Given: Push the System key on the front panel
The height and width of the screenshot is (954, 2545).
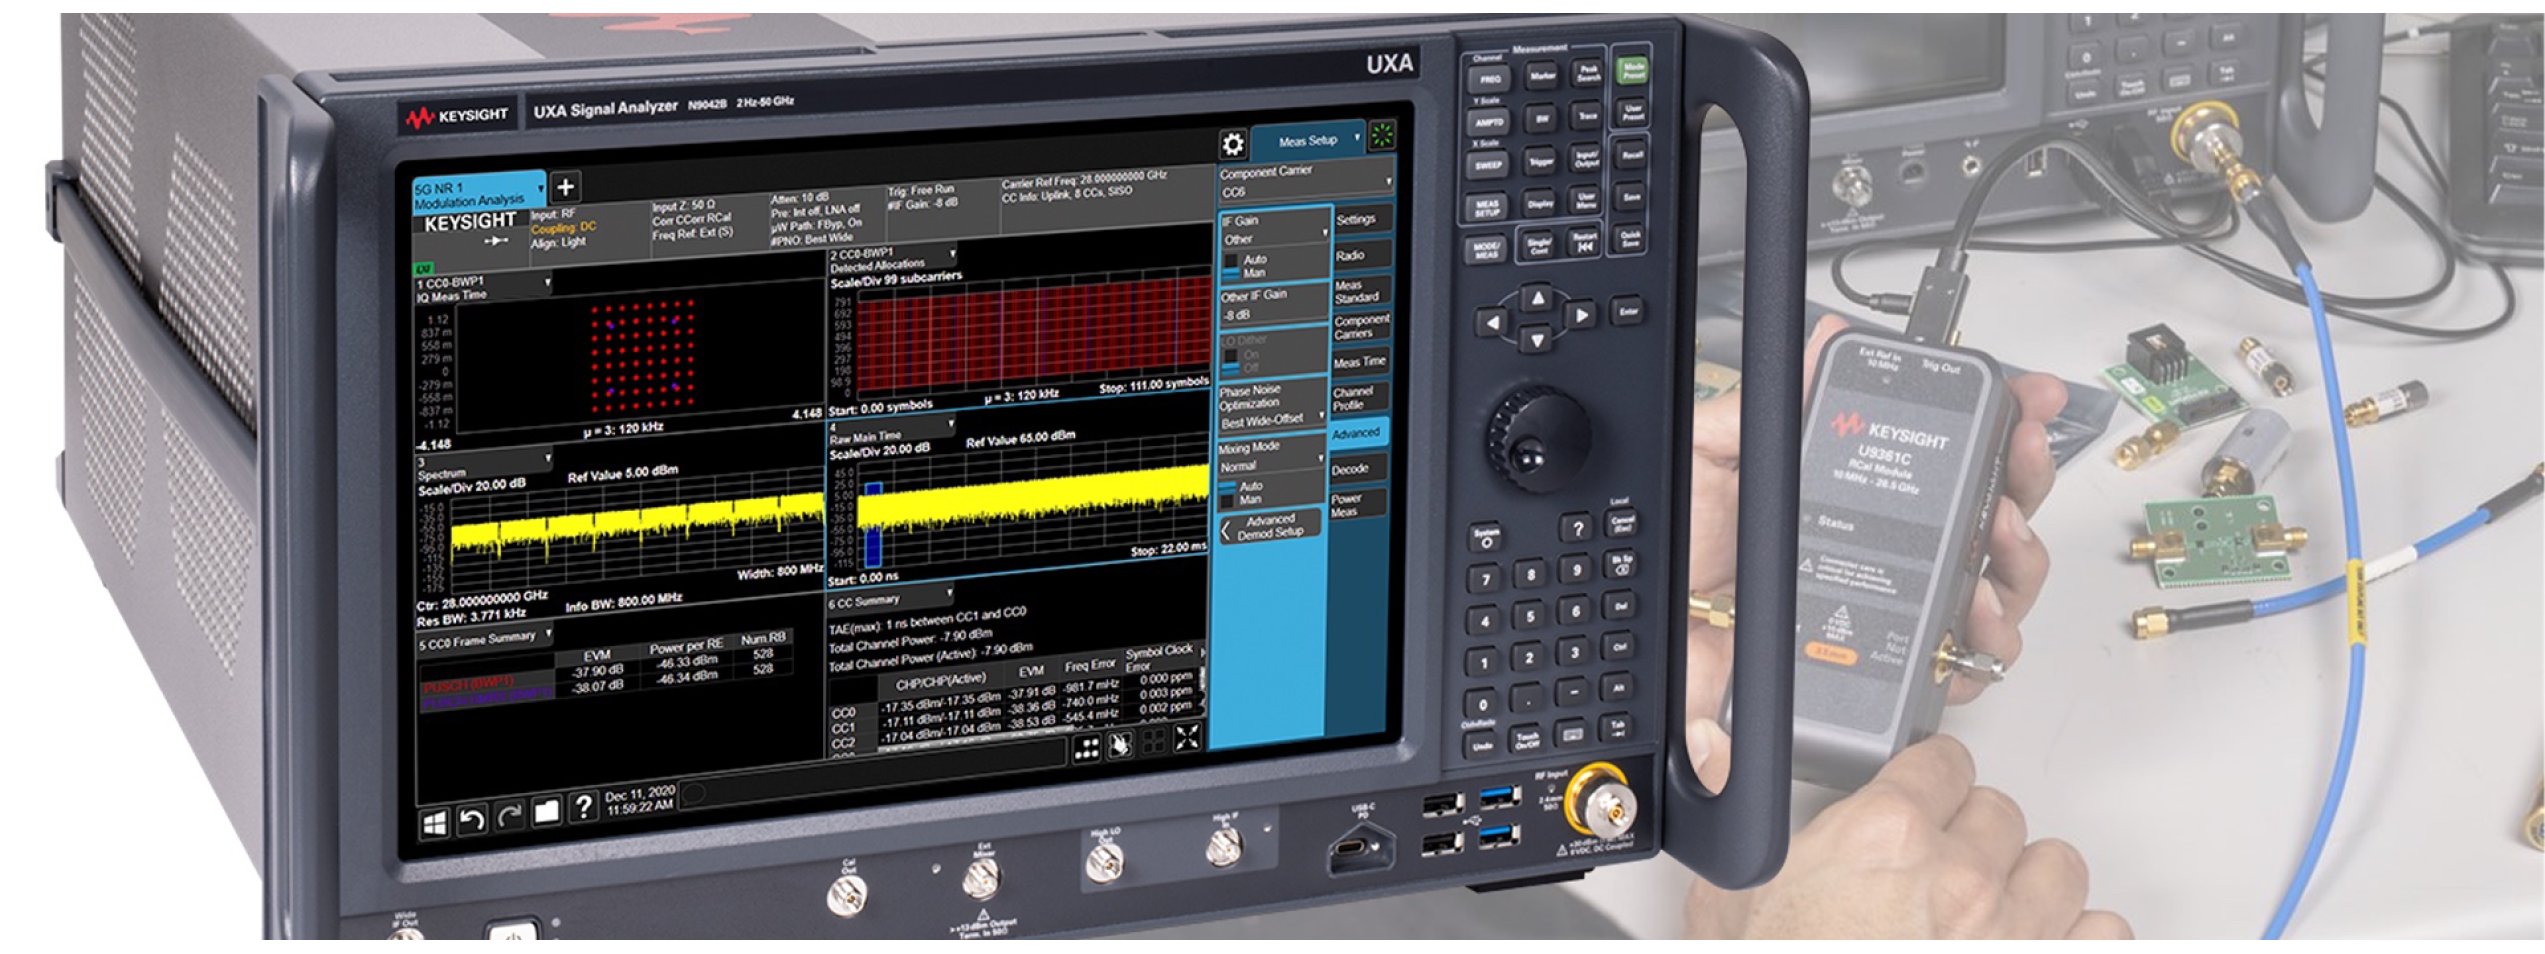Looking at the screenshot, I should click(x=1486, y=537).
